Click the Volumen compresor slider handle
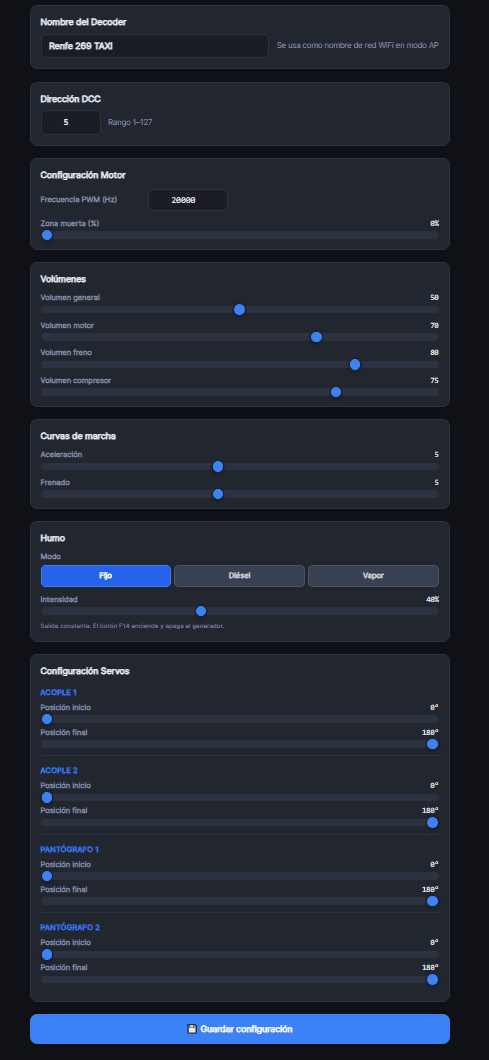This screenshot has width=489, height=1060. pyautogui.click(x=336, y=392)
